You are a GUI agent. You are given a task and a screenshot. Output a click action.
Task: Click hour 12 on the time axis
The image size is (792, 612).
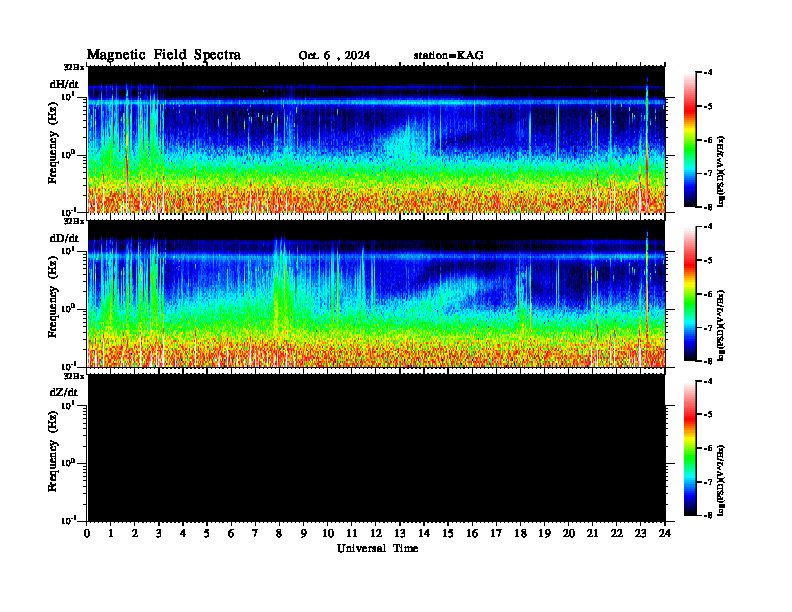coord(376,534)
